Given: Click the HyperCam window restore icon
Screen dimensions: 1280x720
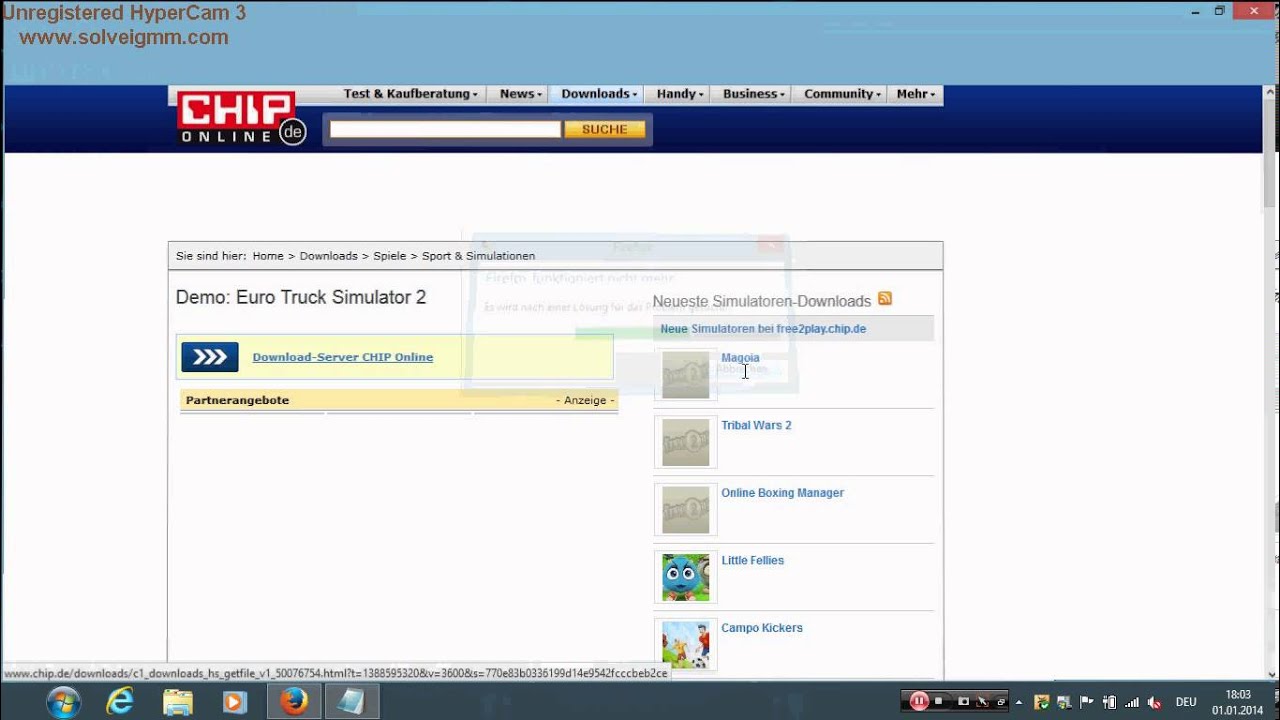Looking at the screenshot, I should pyautogui.click(x=1001, y=702).
